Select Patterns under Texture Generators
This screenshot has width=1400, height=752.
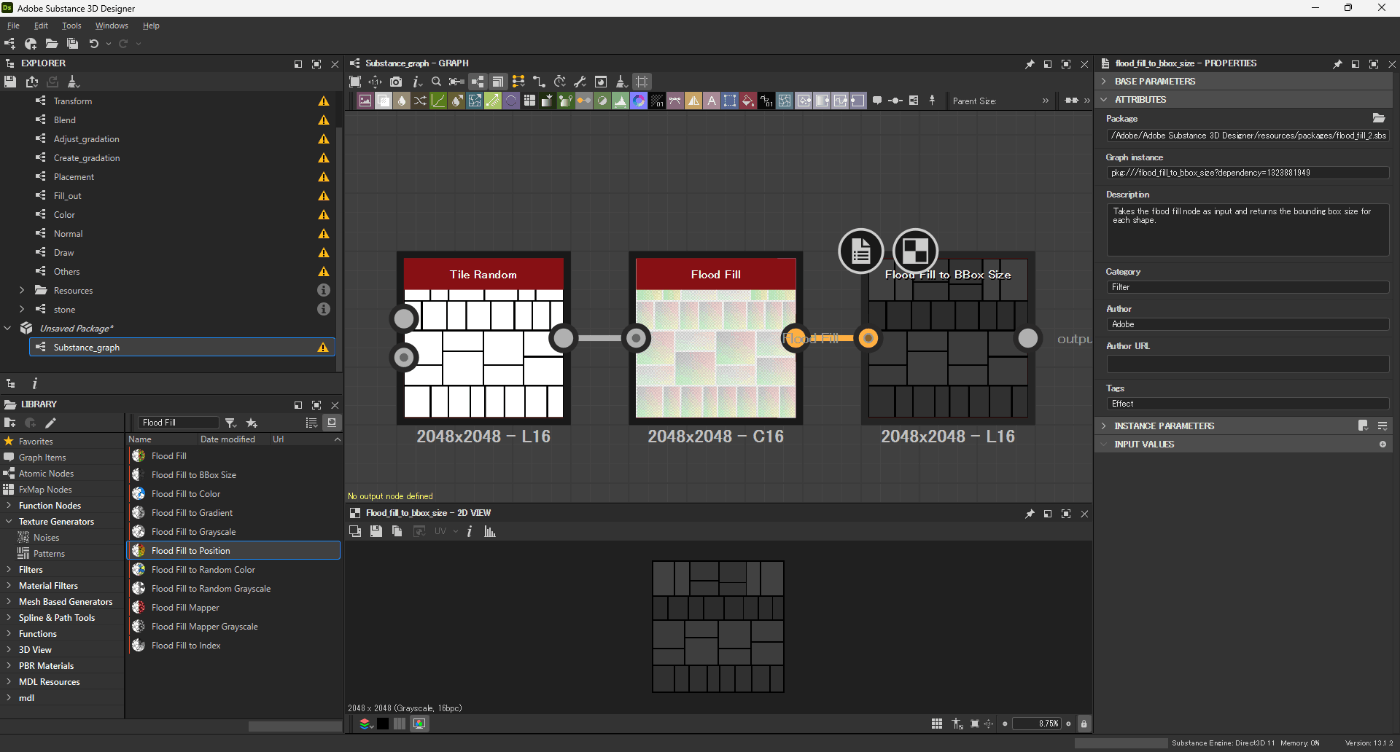point(49,554)
